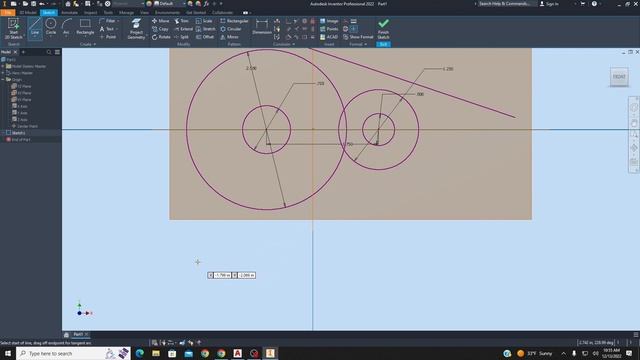Click Project Geometry

coord(136,29)
